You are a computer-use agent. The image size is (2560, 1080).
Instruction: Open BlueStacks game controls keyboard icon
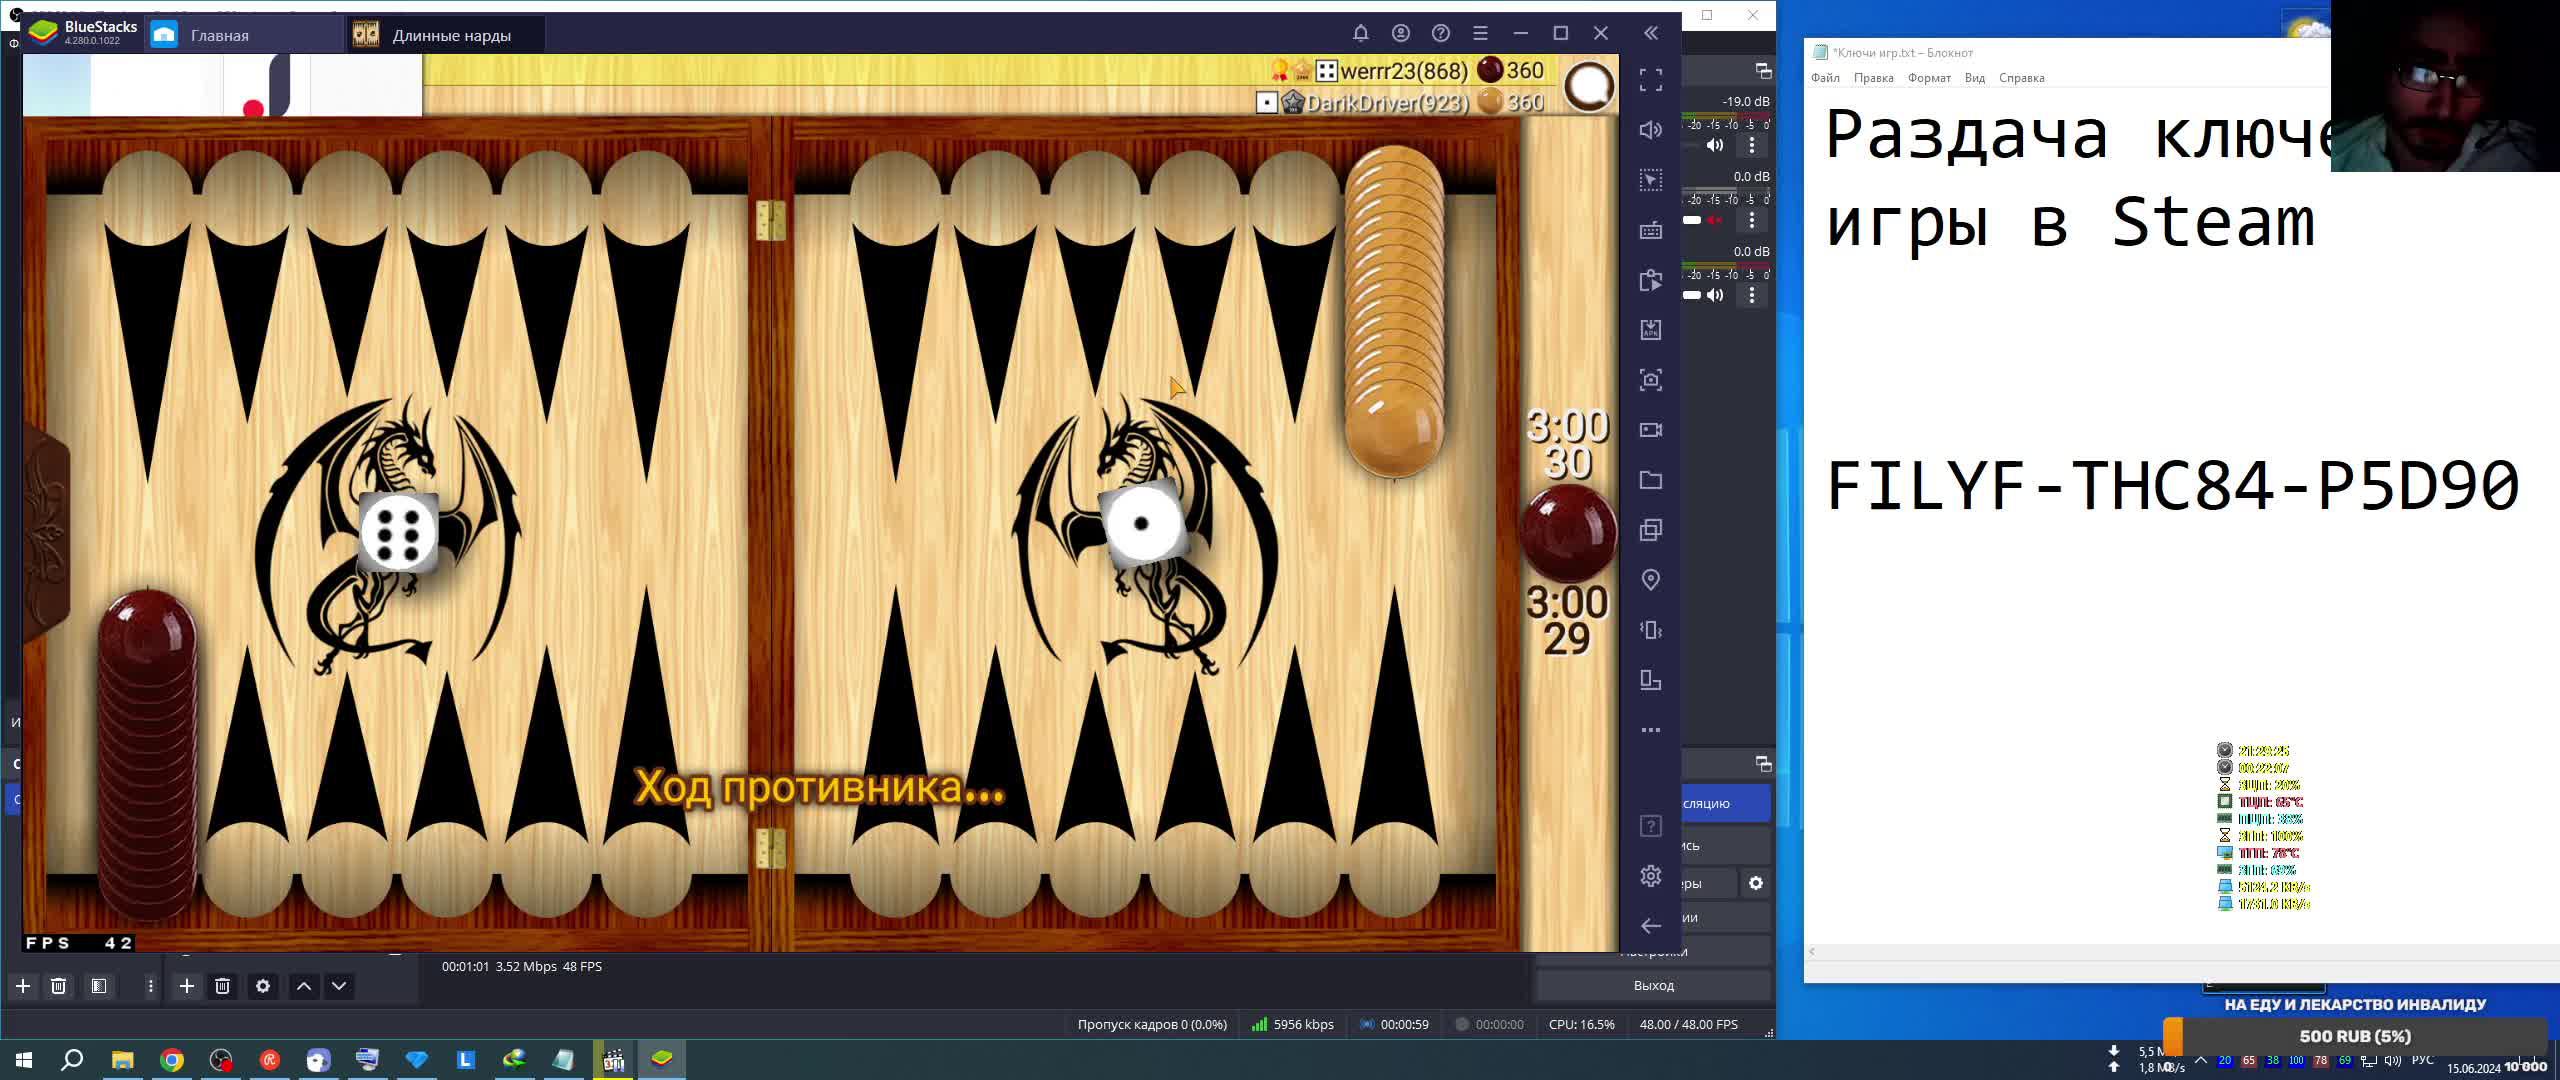1651,230
